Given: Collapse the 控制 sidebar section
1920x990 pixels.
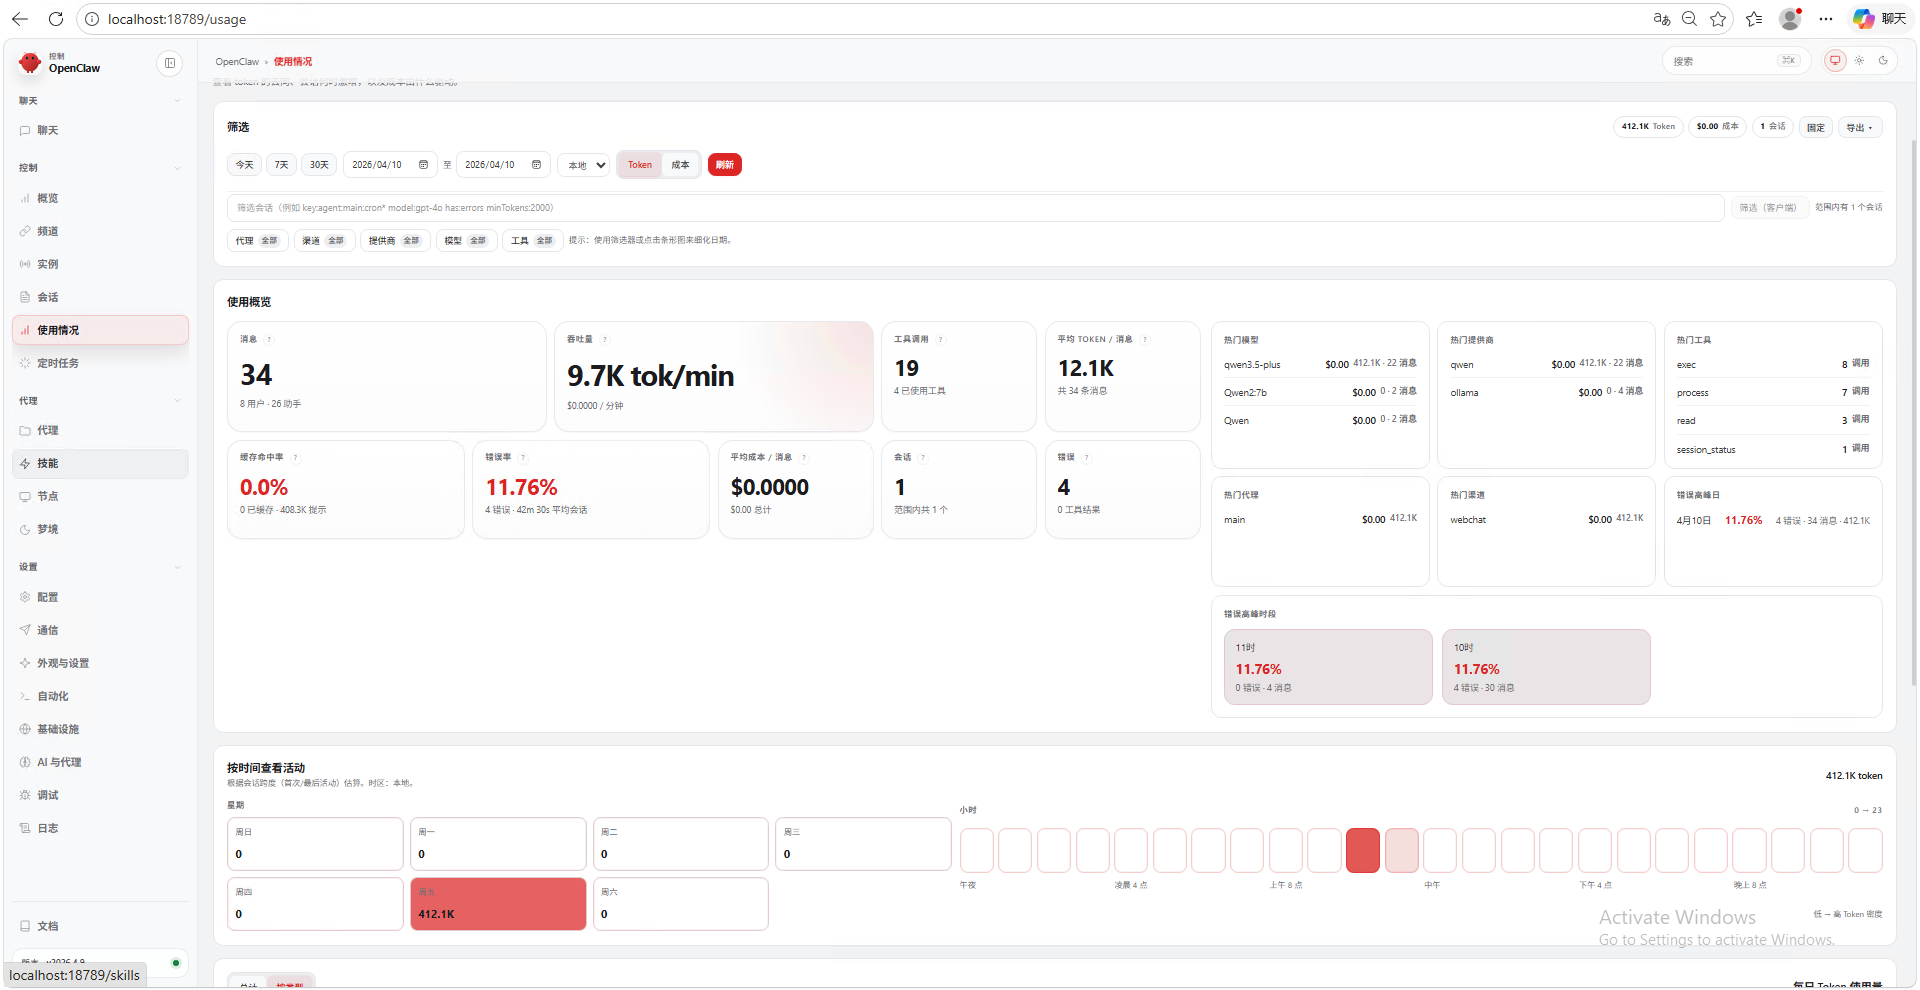Looking at the screenshot, I should [x=100, y=168].
